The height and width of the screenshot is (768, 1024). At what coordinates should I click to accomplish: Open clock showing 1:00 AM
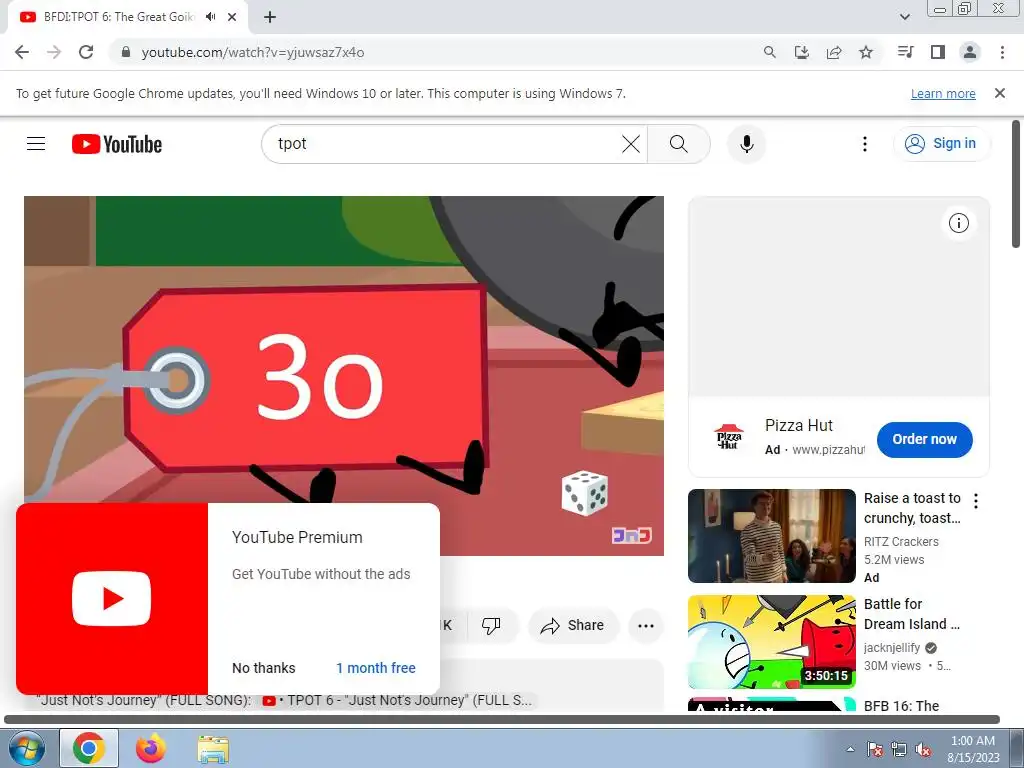pos(973,749)
